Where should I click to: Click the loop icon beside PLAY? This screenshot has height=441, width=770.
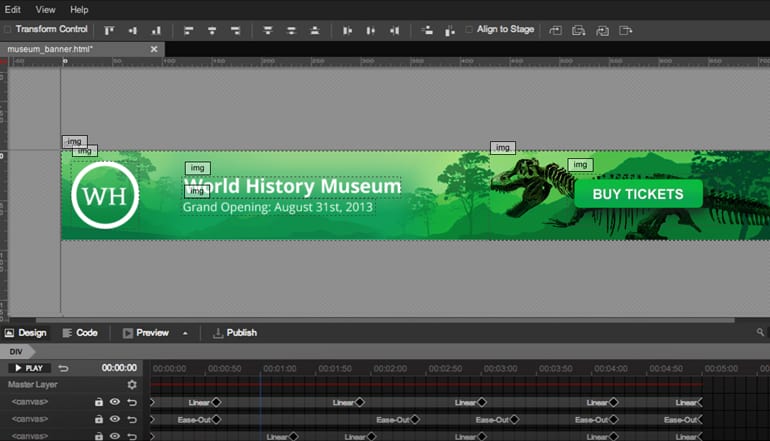coord(64,368)
